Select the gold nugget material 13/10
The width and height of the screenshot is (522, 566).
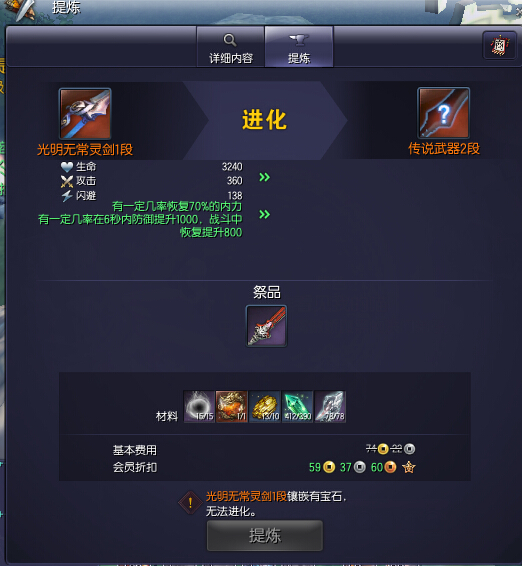pyautogui.click(x=264, y=406)
